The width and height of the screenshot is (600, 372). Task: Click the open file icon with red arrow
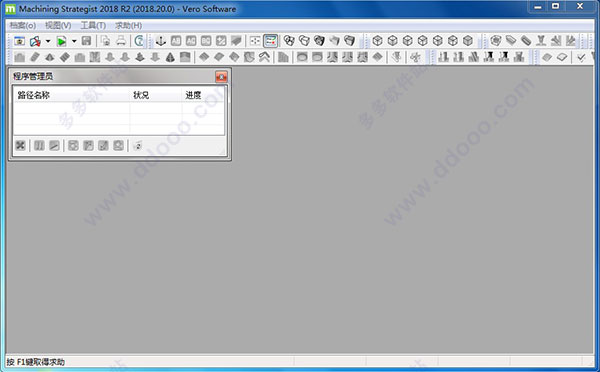click(x=35, y=41)
